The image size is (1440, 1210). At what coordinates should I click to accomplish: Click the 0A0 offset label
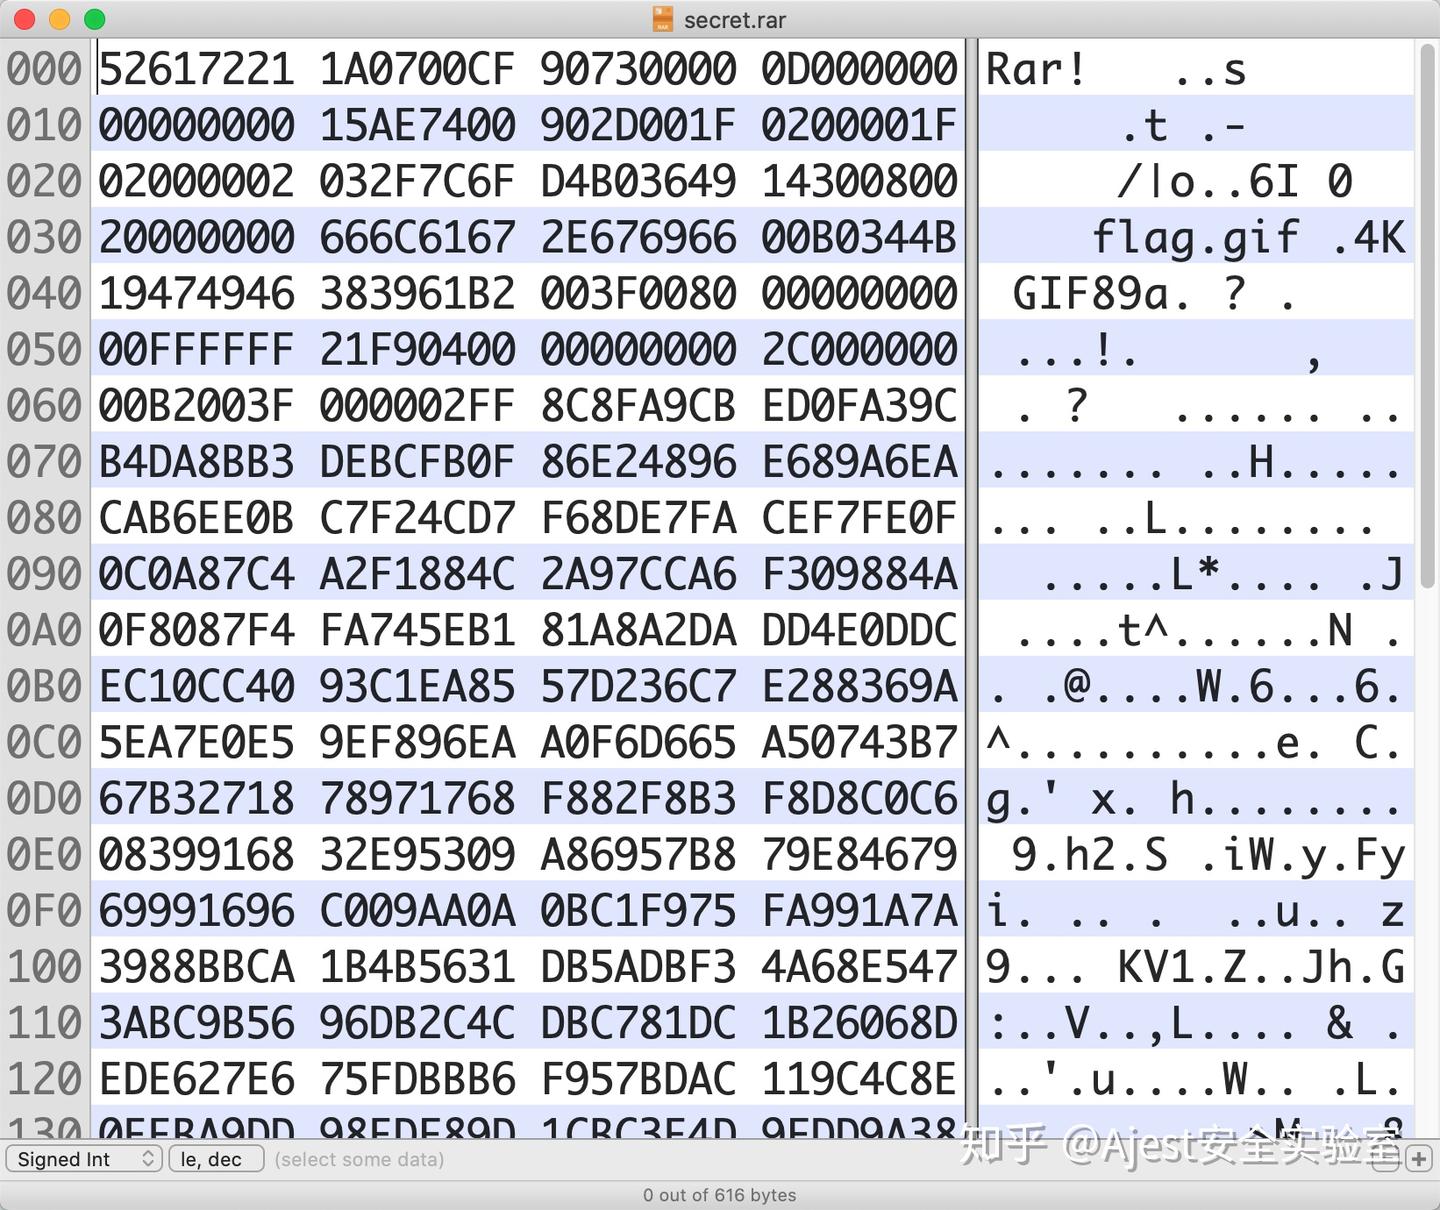click(x=44, y=630)
